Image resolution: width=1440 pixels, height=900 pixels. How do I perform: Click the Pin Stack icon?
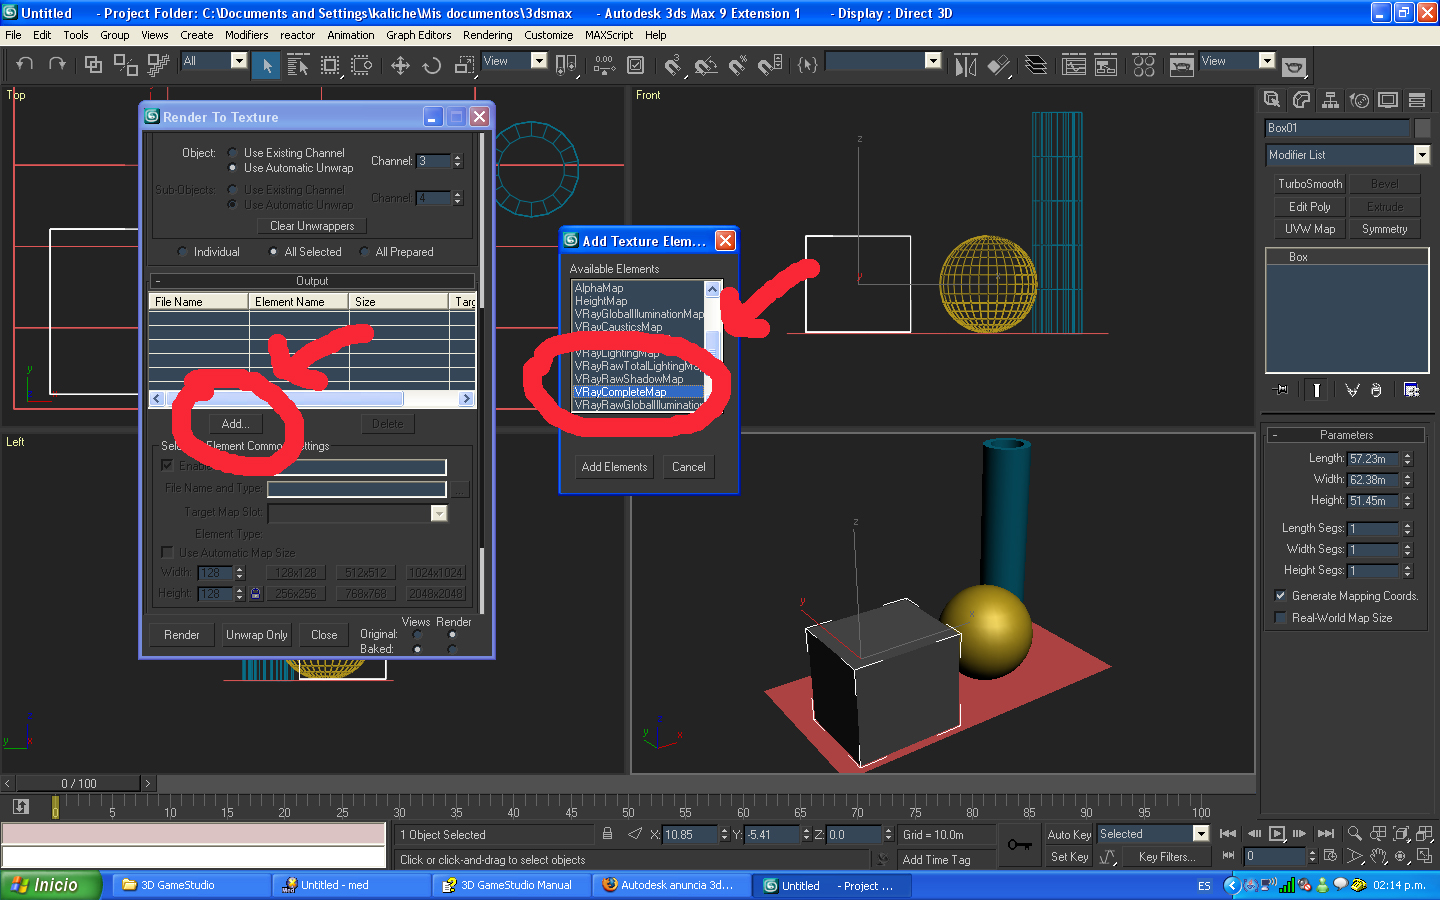1279,390
